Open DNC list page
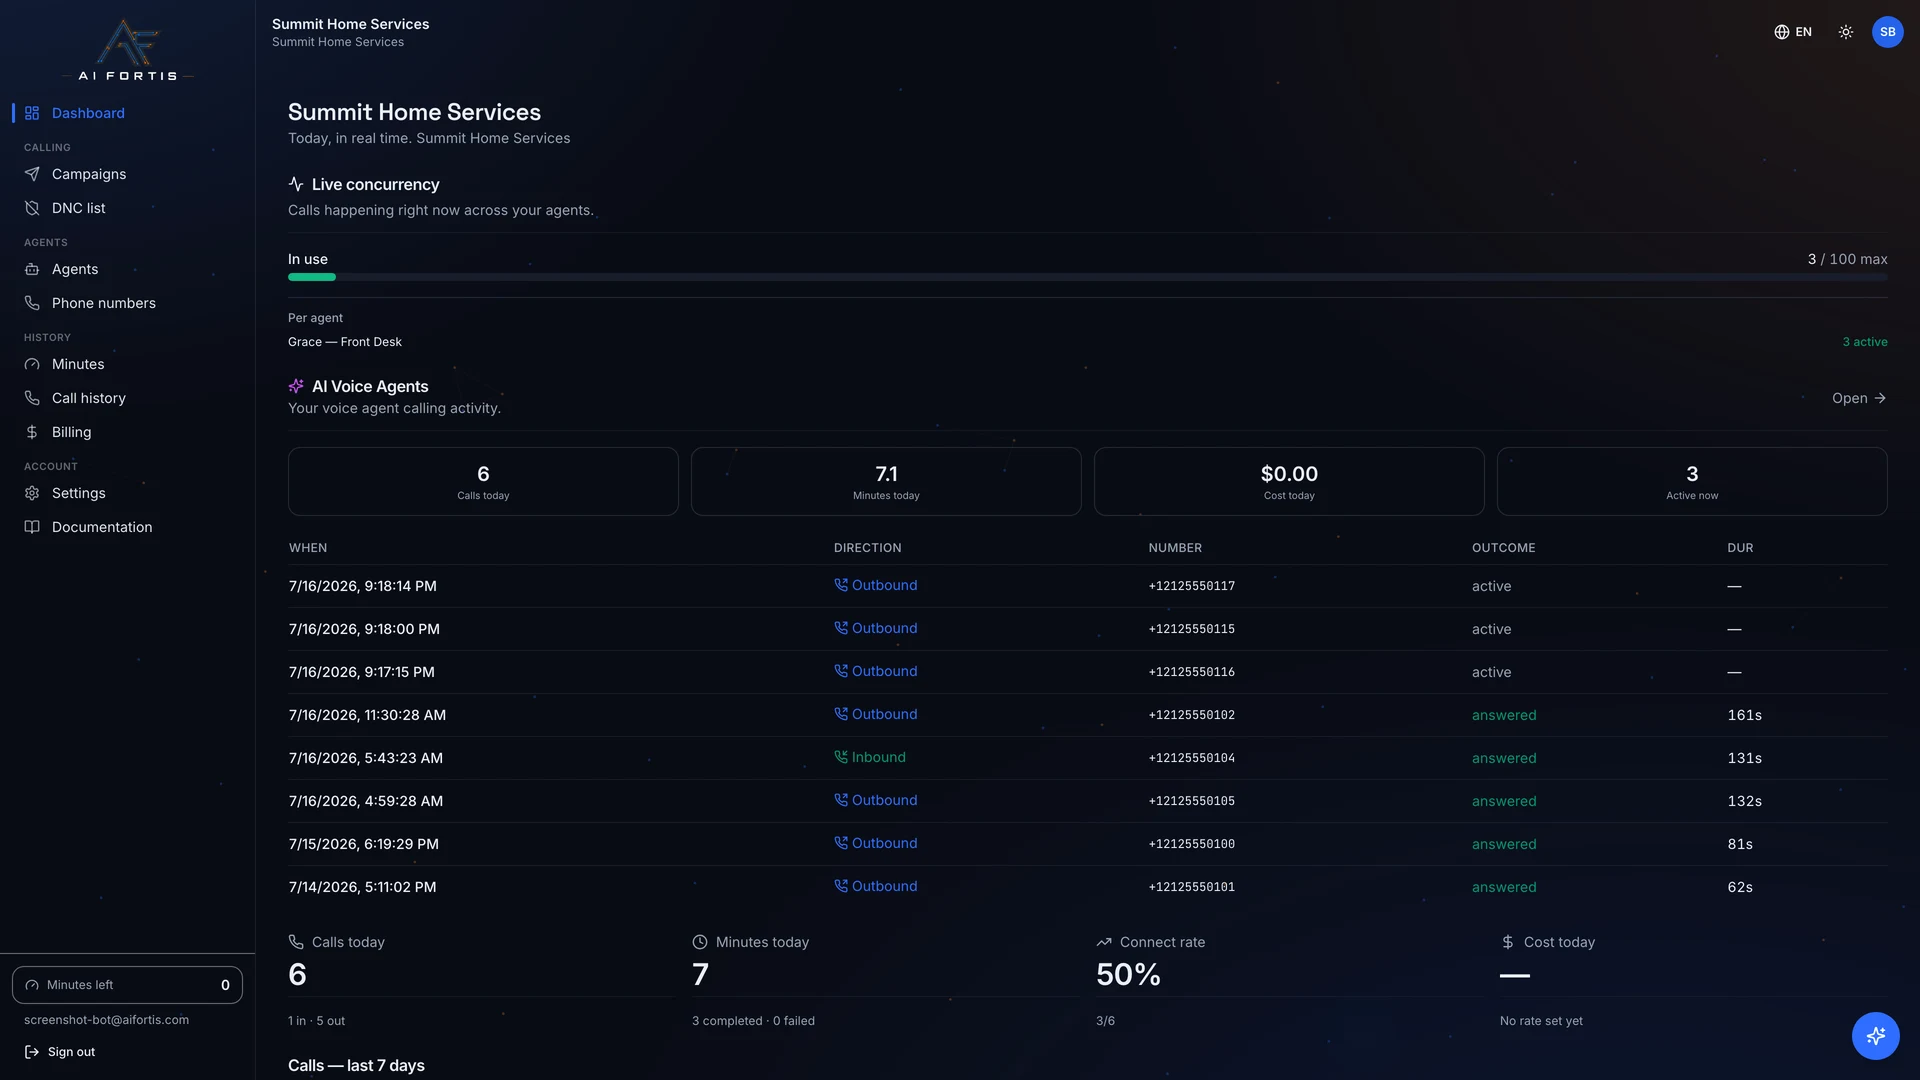 tap(128, 208)
